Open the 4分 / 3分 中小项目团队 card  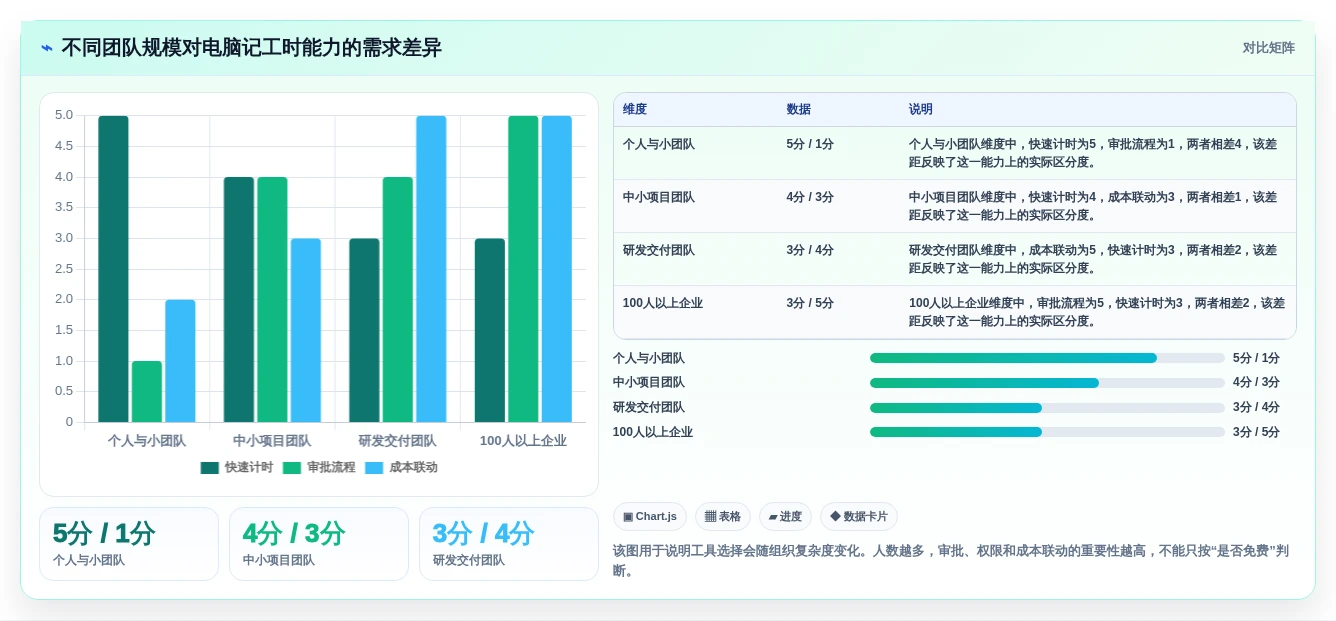click(x=319, y=544)
